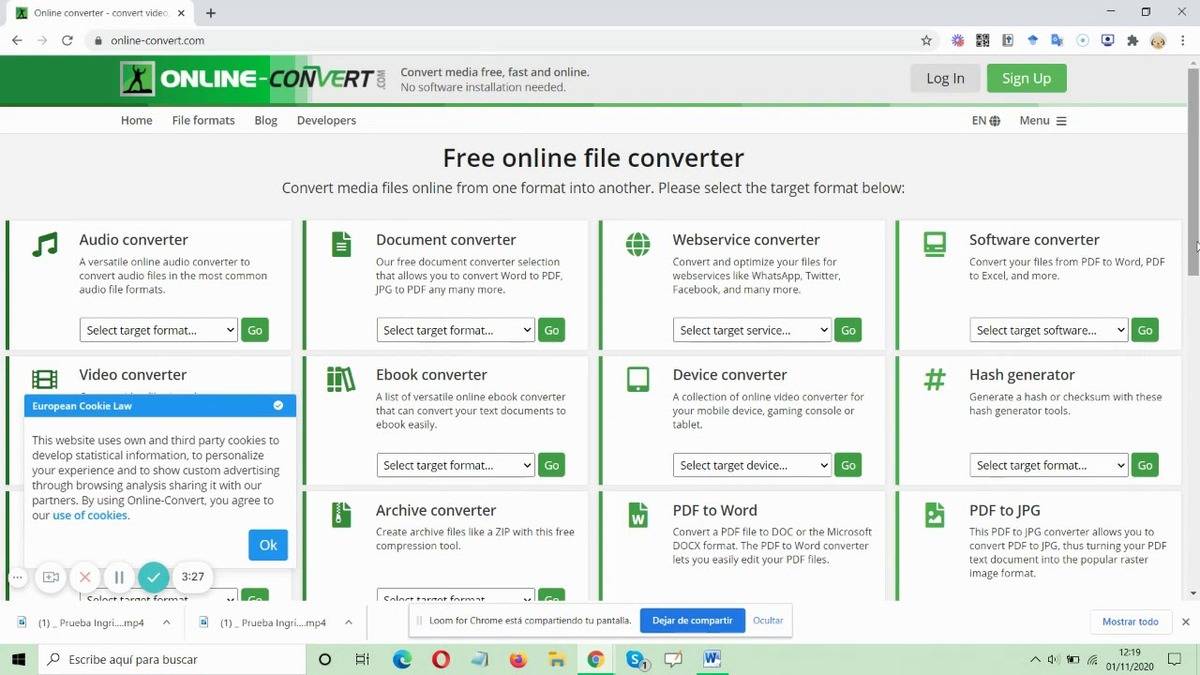1200x675 pixels.
Task: Click the Ebook converter books icon
Action: [341, 379]
